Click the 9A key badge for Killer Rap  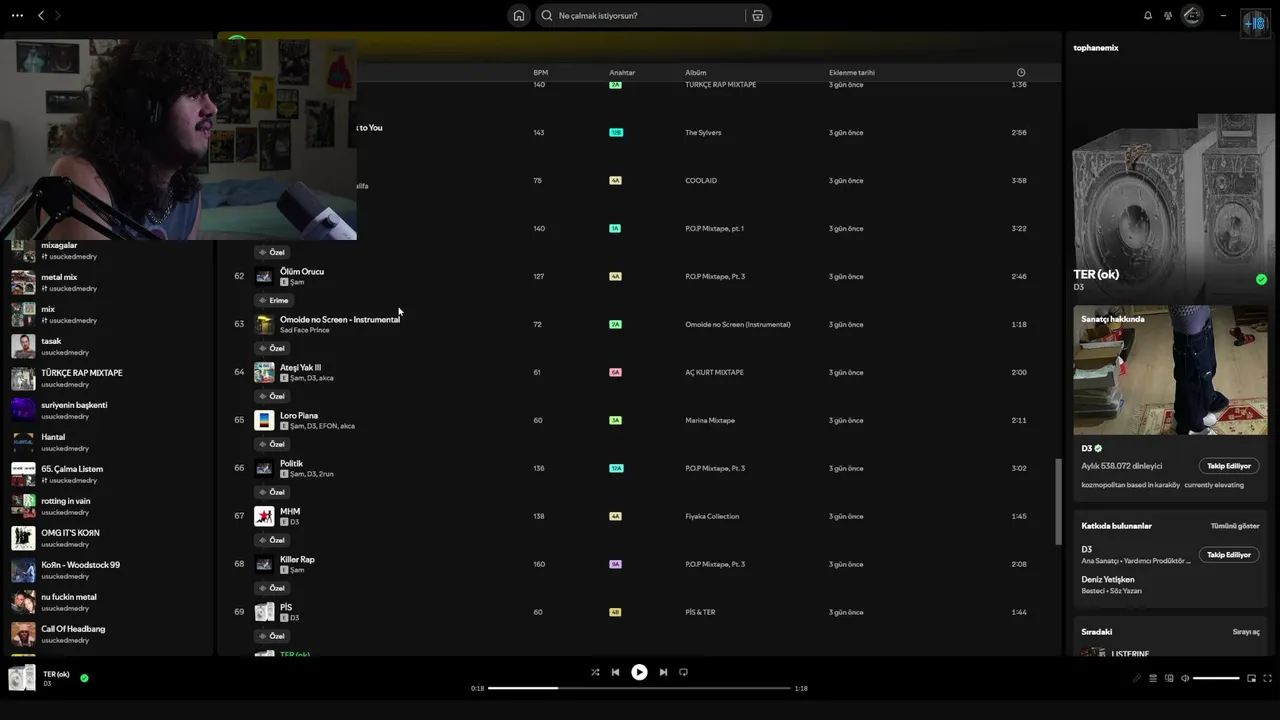tap(616, 565)
